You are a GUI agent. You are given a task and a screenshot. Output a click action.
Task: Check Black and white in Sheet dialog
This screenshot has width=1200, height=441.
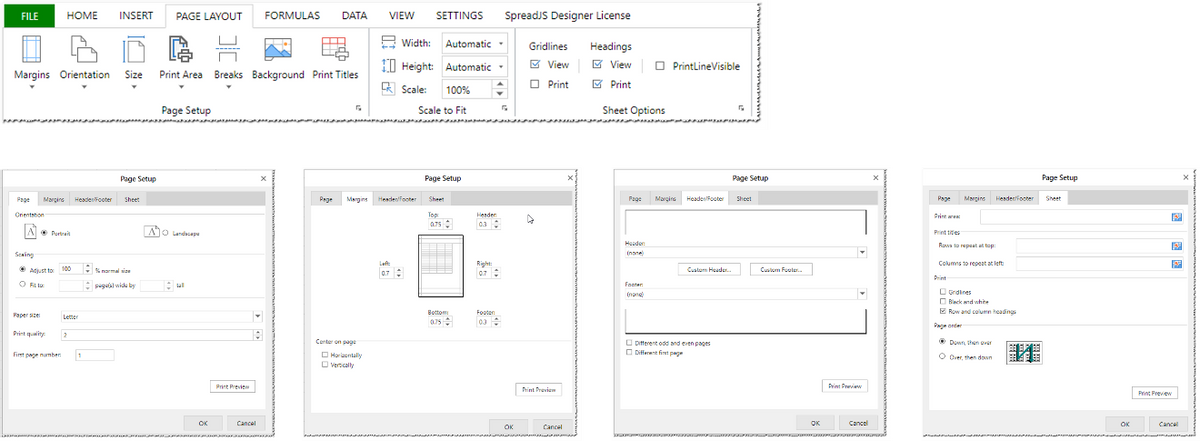pyautogui.click(x=943, y=301)
